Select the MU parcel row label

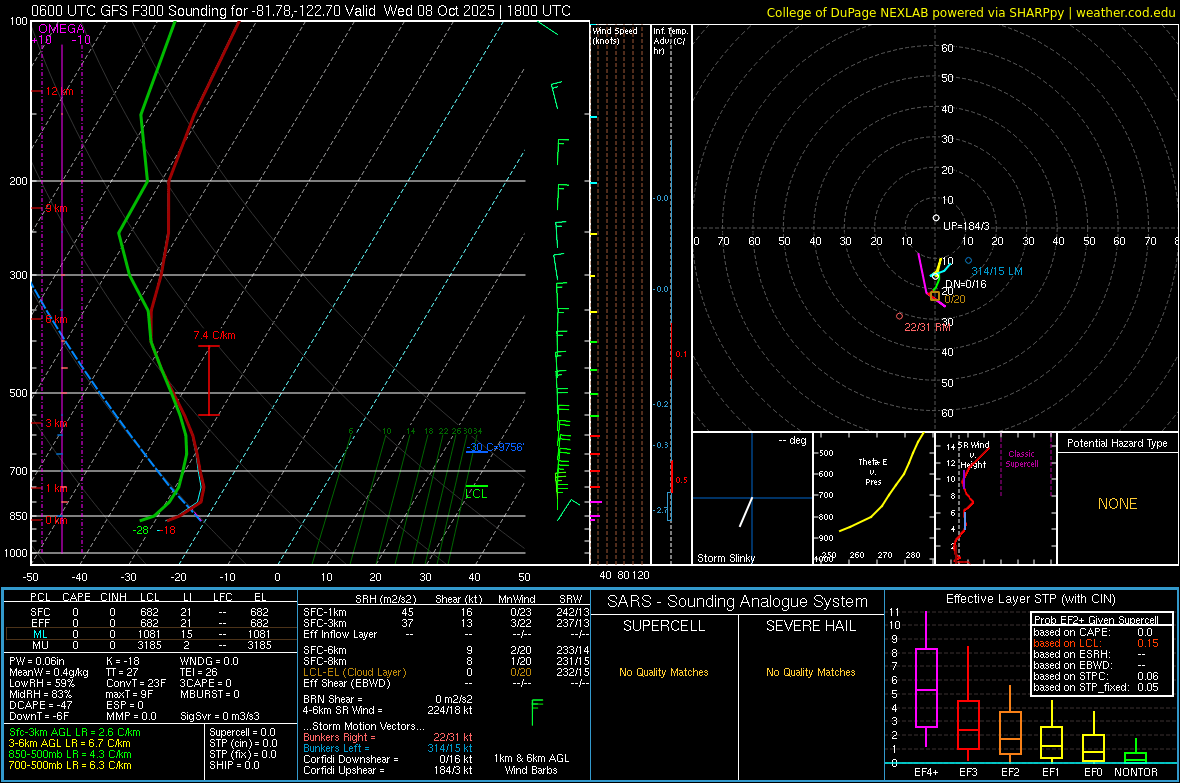click(x=40, y=645)
